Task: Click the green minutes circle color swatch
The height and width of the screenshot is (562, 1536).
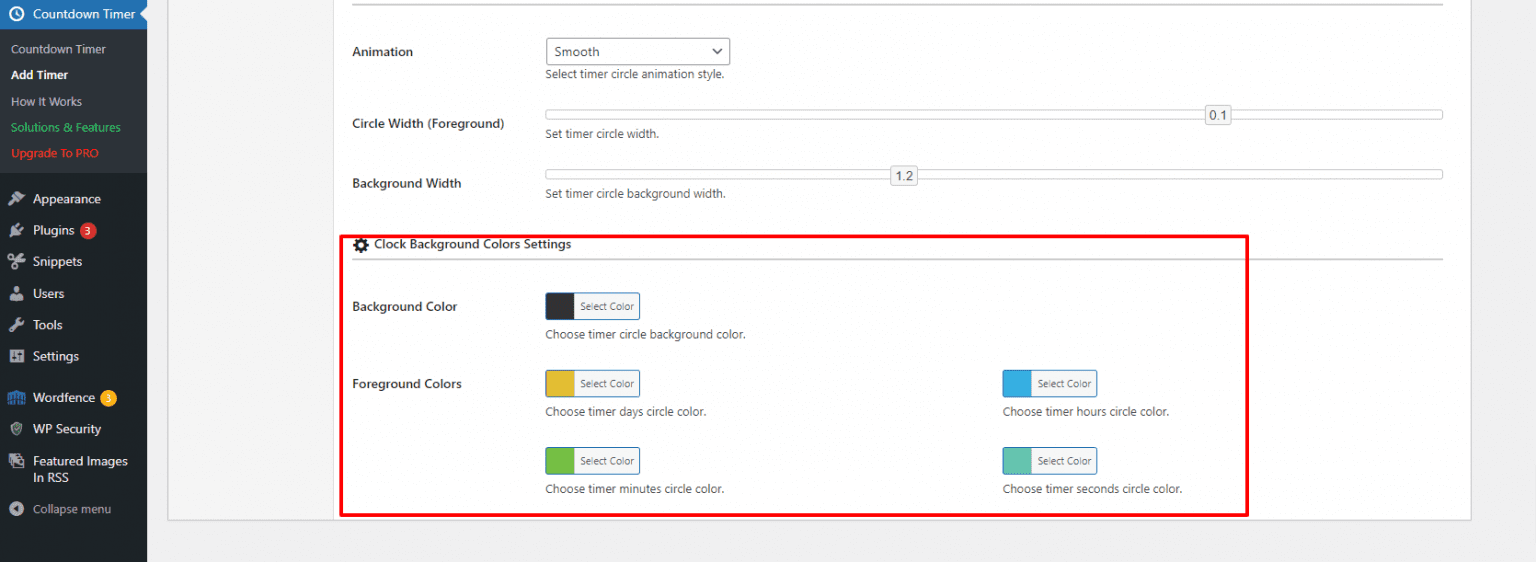Action: pos(560,461)
